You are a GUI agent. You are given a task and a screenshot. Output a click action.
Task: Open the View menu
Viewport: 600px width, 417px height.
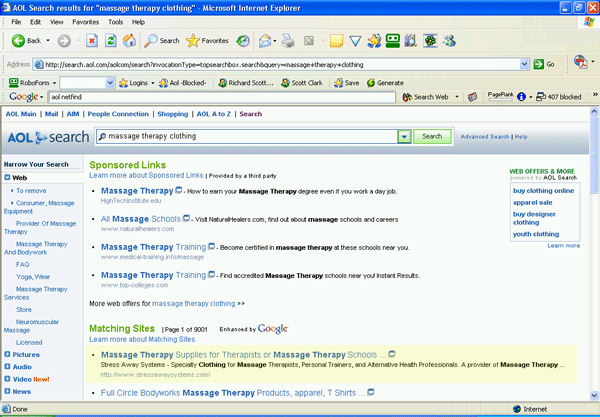[x=57, y=22]
